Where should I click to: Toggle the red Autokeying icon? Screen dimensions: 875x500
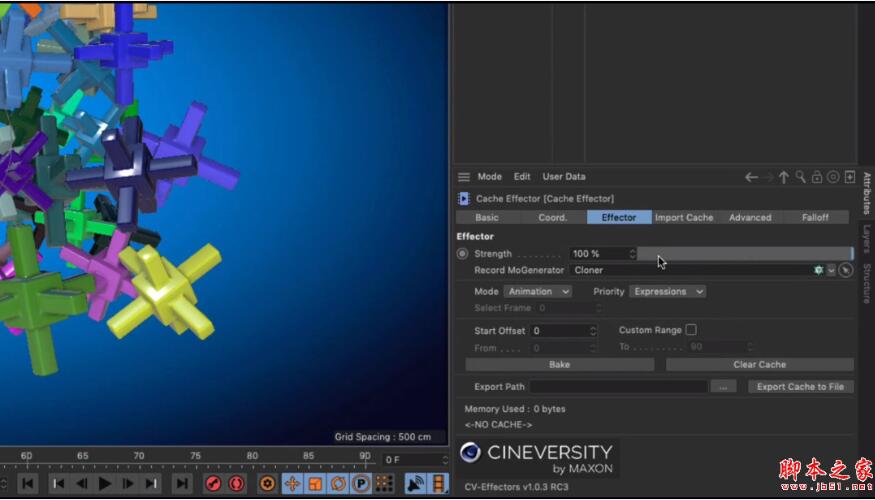236,483
